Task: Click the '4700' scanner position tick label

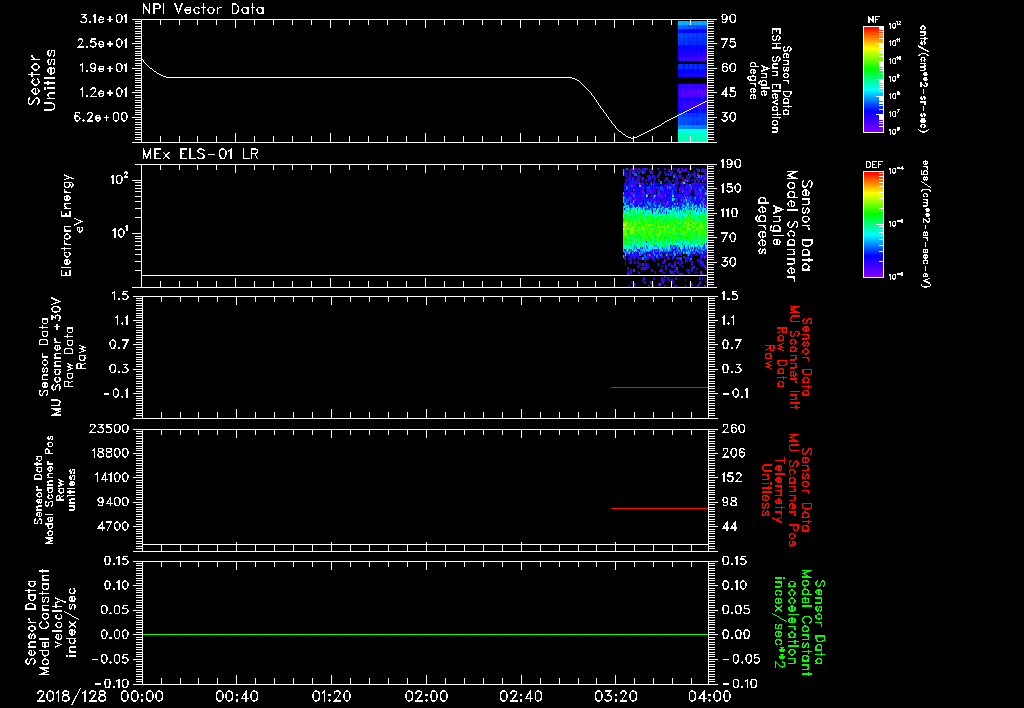Action: (116, 526)
